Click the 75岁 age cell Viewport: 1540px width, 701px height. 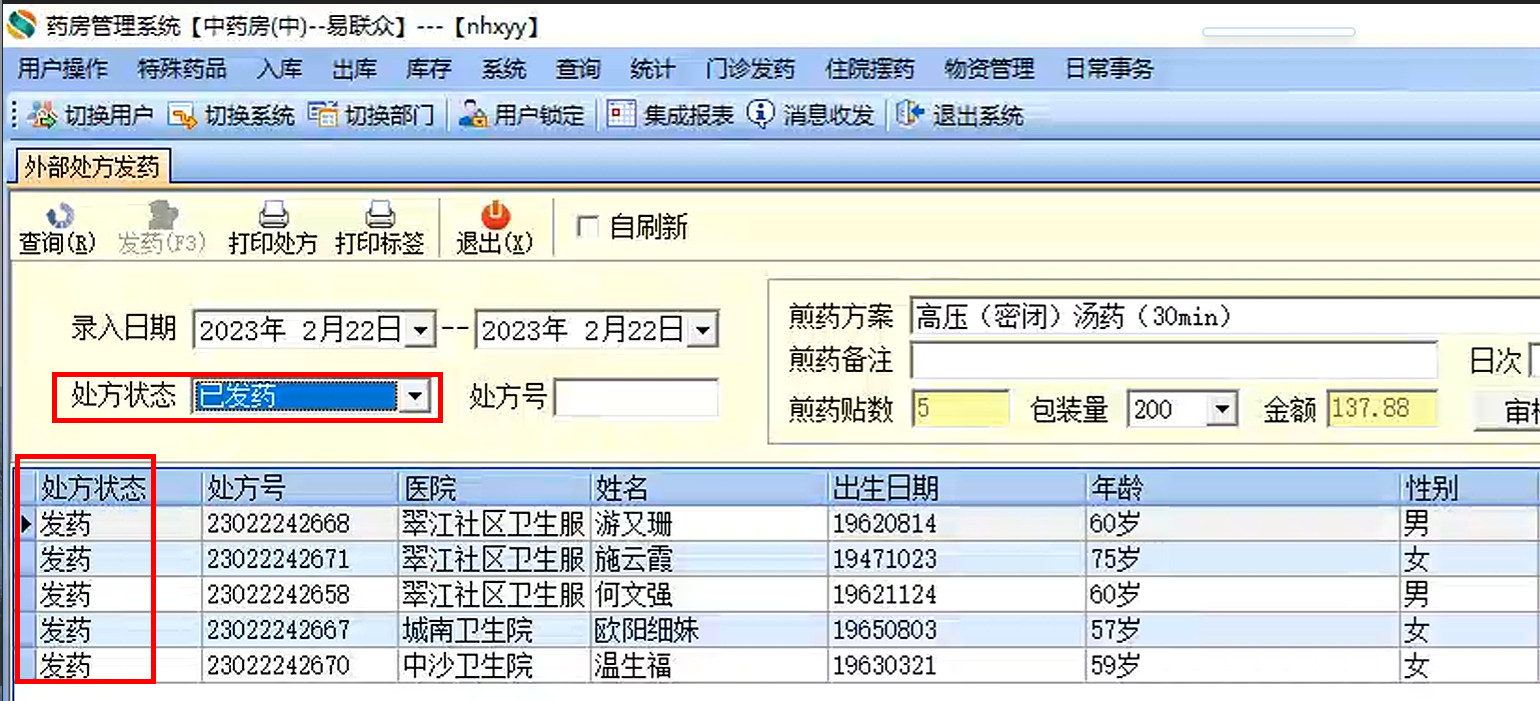coord(1243,558)
